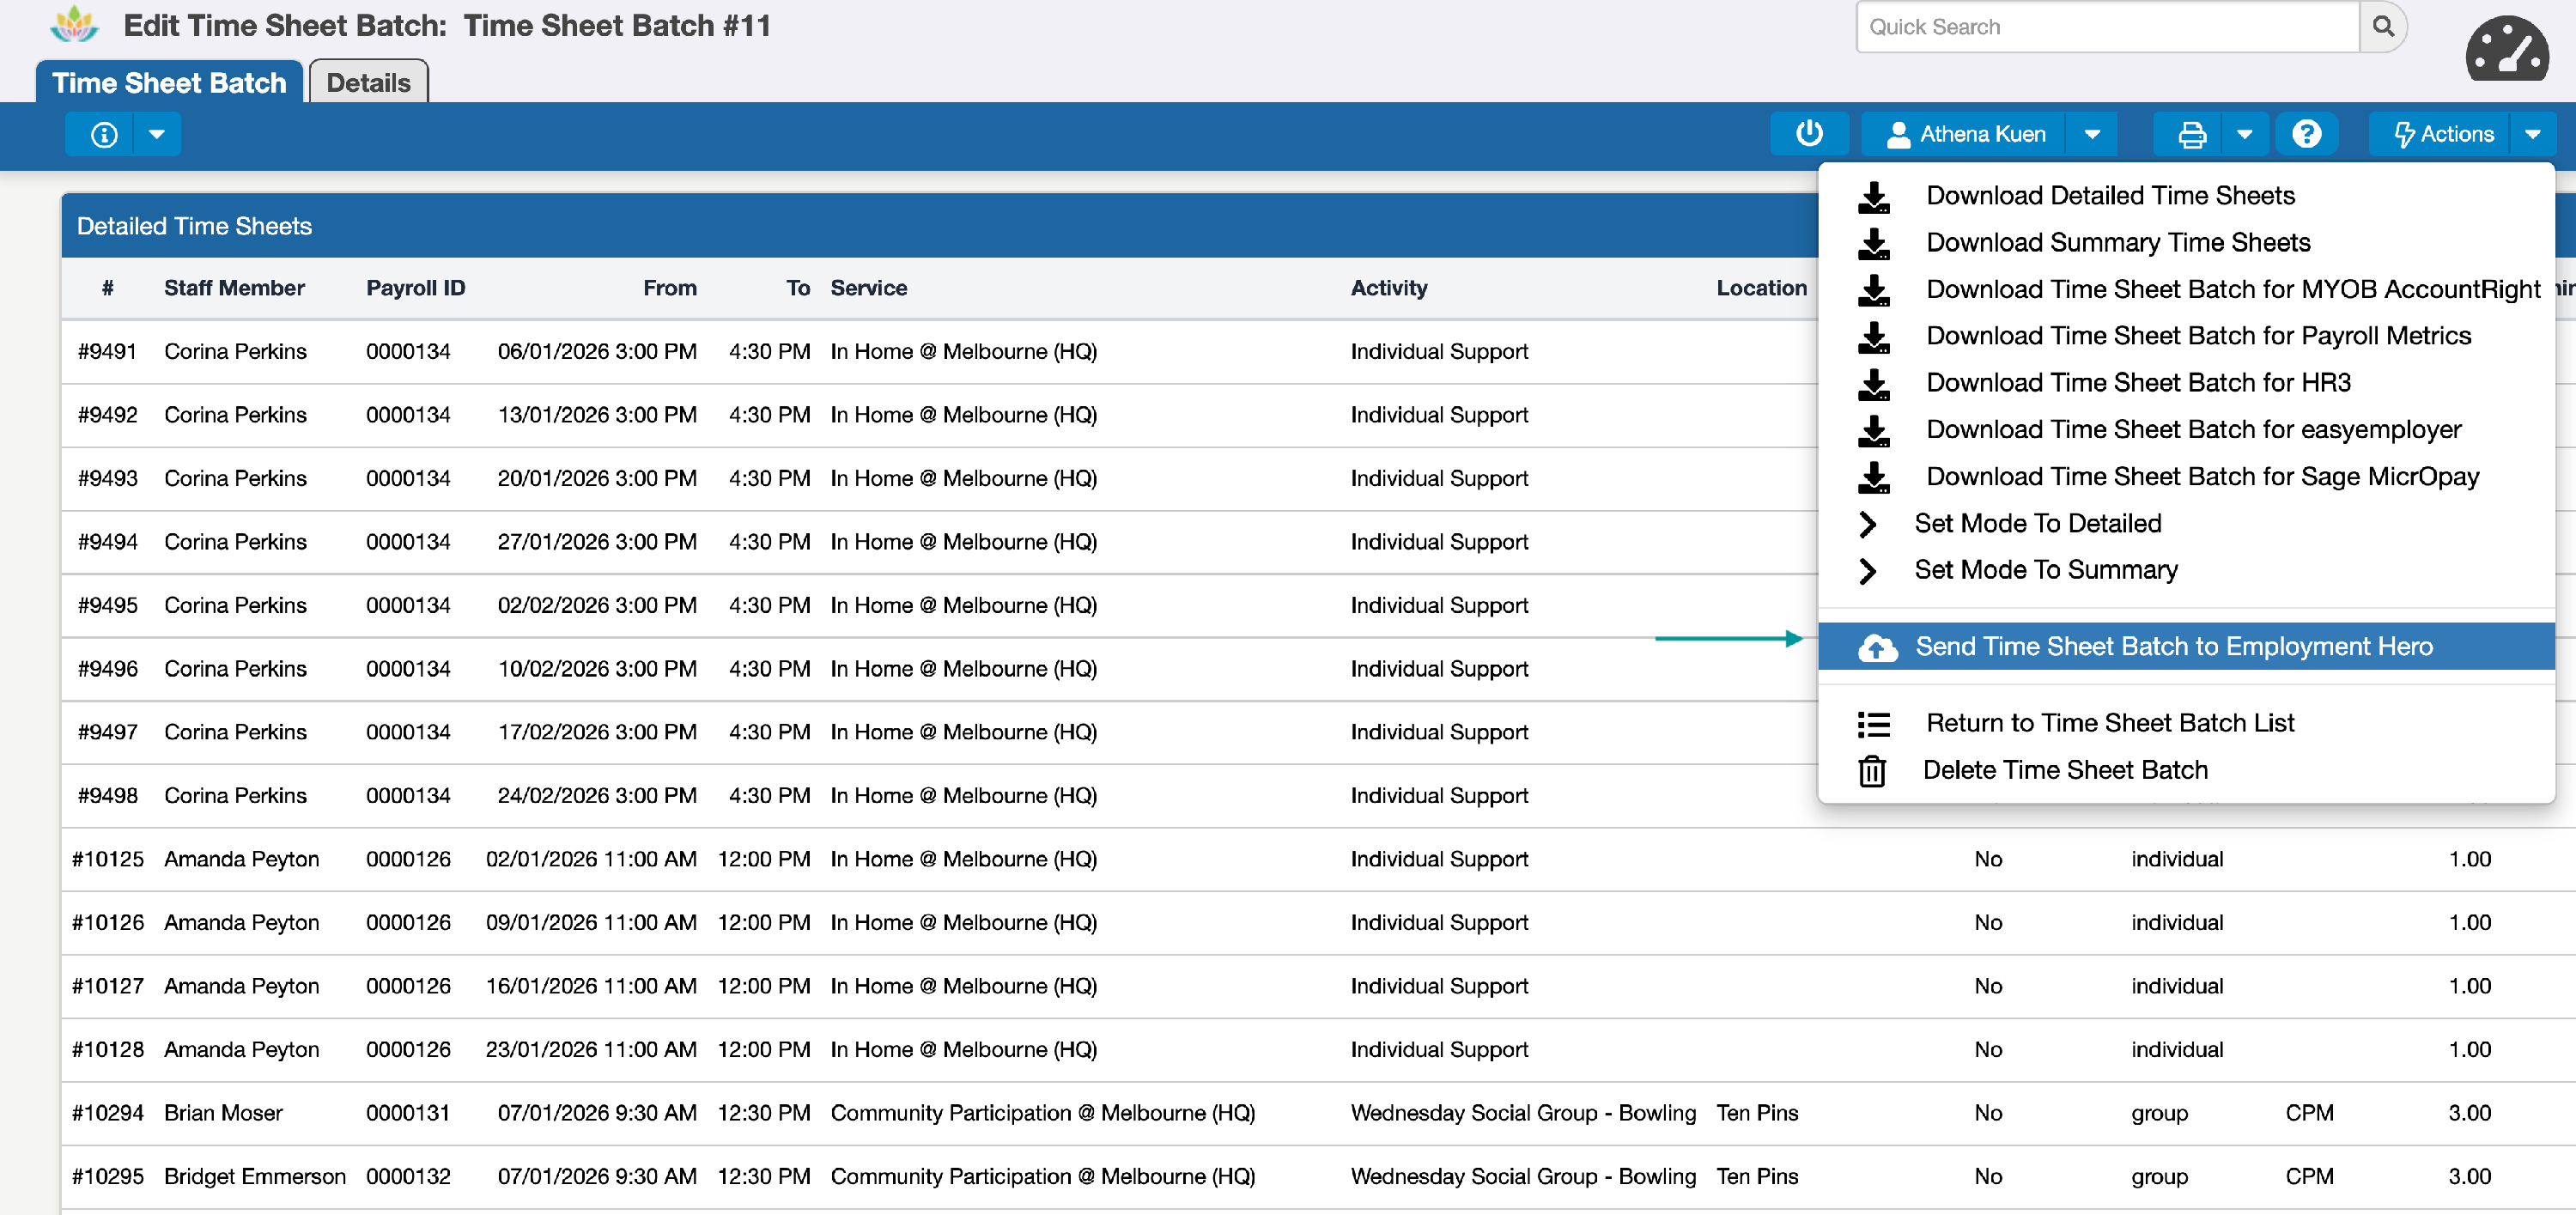Expand the print options dropdown arrow
This screenshot has width=2576, height=1215.
tap(2245, 134)
